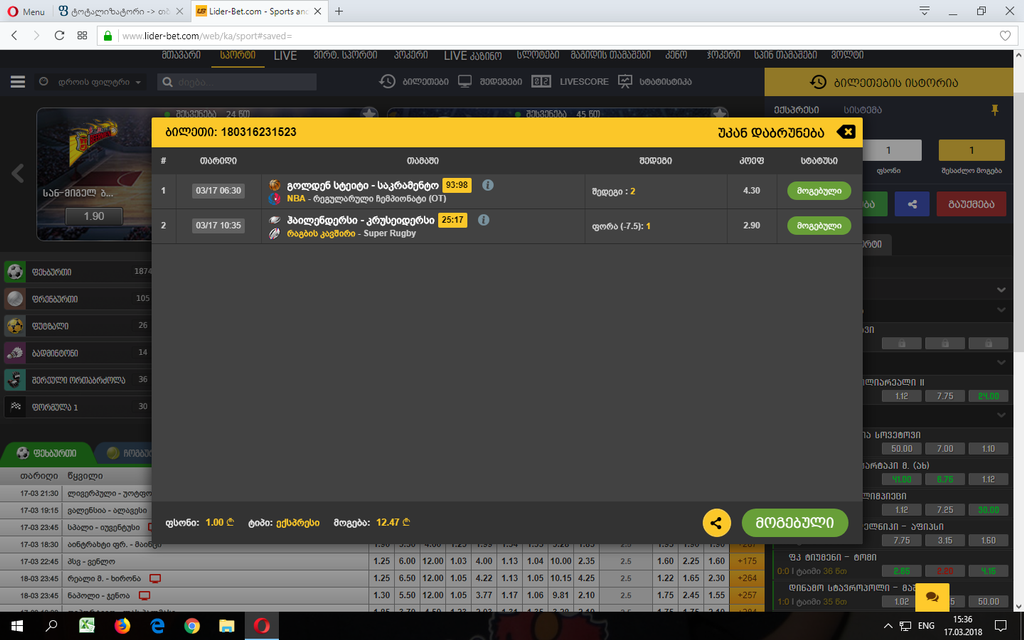The image size is (1024, 640).
Task: Select ფეხბურთი football in sports list
Action: (77, 272)
